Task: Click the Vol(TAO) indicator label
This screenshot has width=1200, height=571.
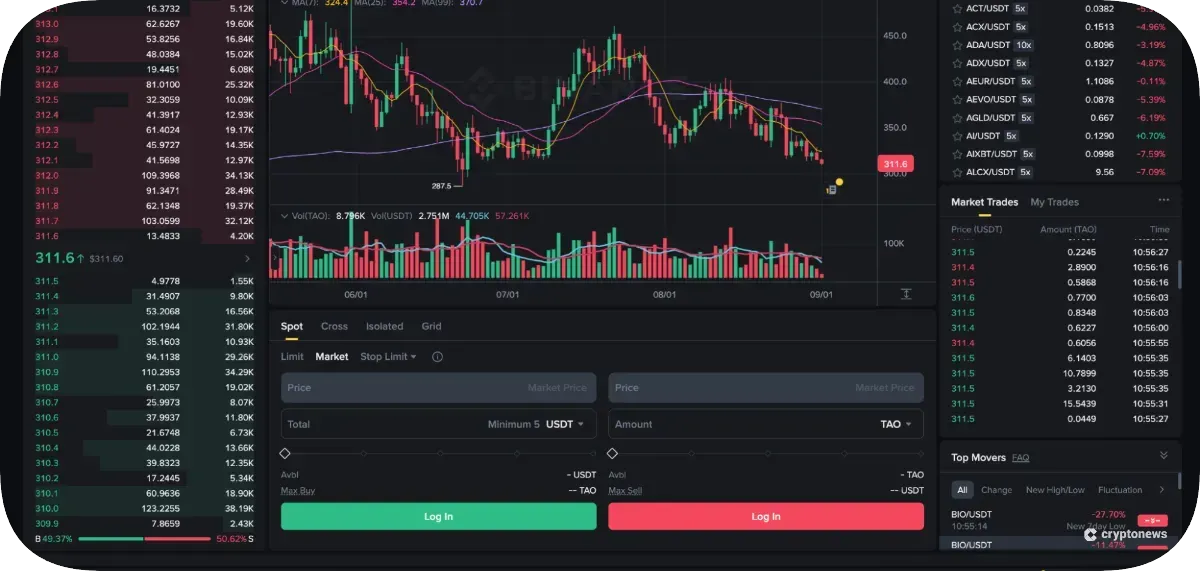Action: pyautogui.click(x=311, y=215)
